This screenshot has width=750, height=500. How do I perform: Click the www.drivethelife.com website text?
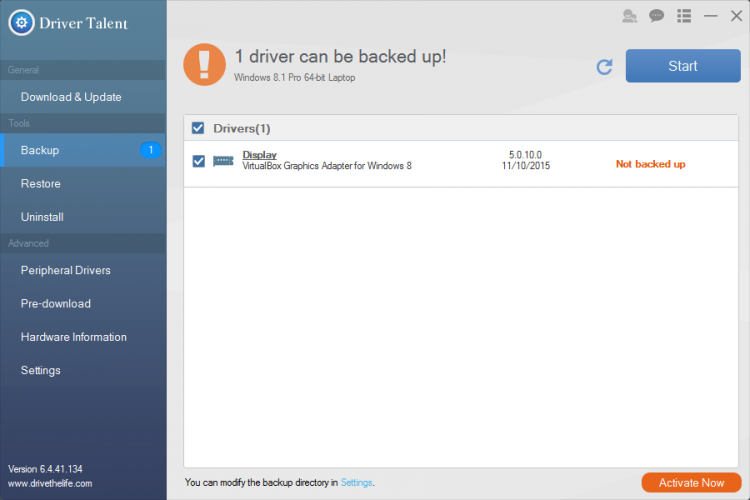point(50,483)
